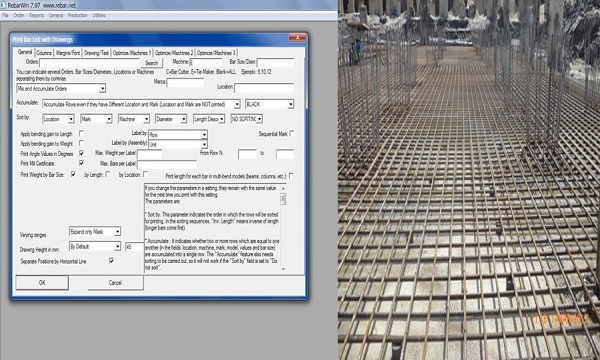Enable Apply bending gain to Weight
Viewport: 600px width, 360px height.
81,143
